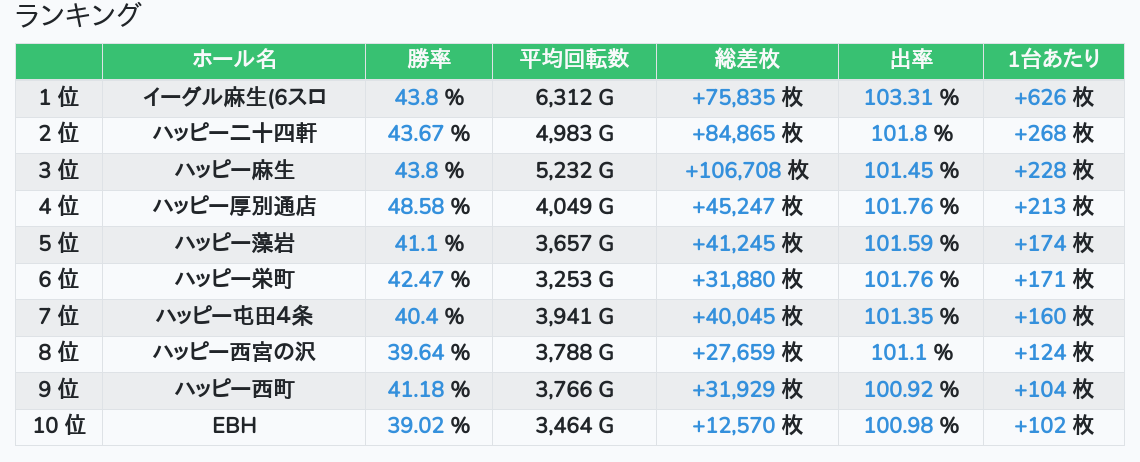Click the +106,708 total difference value
Image resolution: width=1140 pixels, height=462 pixels.
point(733,170)
